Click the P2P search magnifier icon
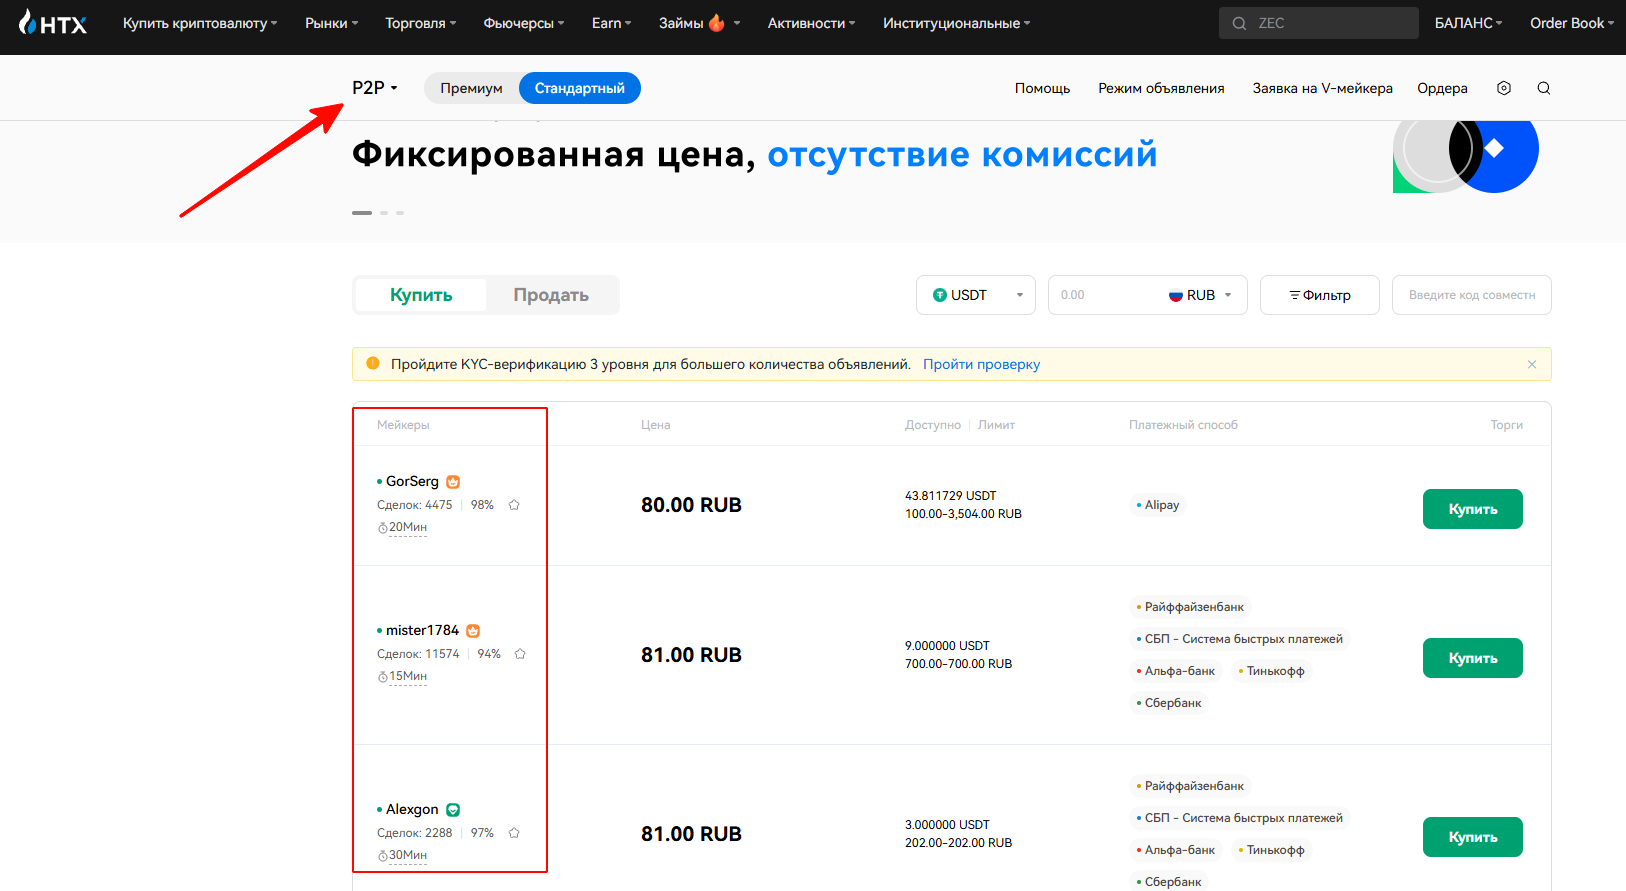The width and height of the screenshot is (1626, 891). [1543, 88]
